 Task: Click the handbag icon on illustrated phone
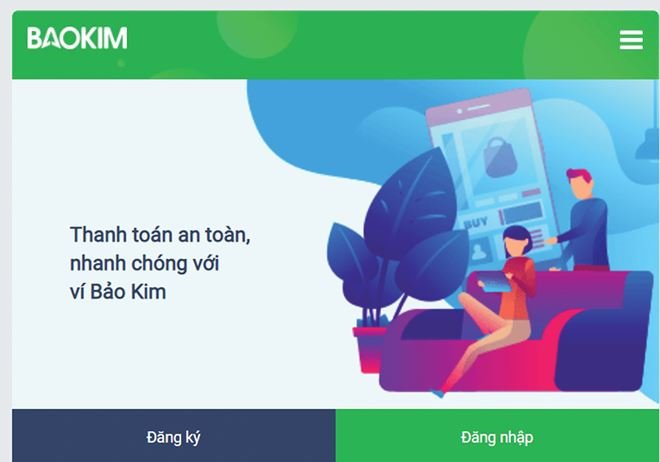tap(500, 157)
